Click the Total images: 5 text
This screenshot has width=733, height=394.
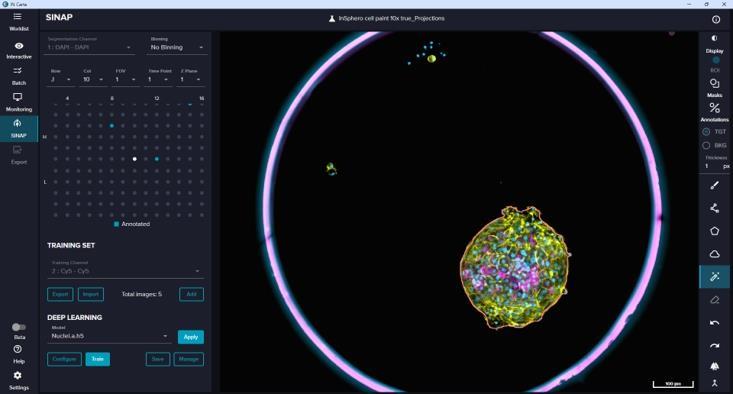pyautogui.click(x=142, y=294)
